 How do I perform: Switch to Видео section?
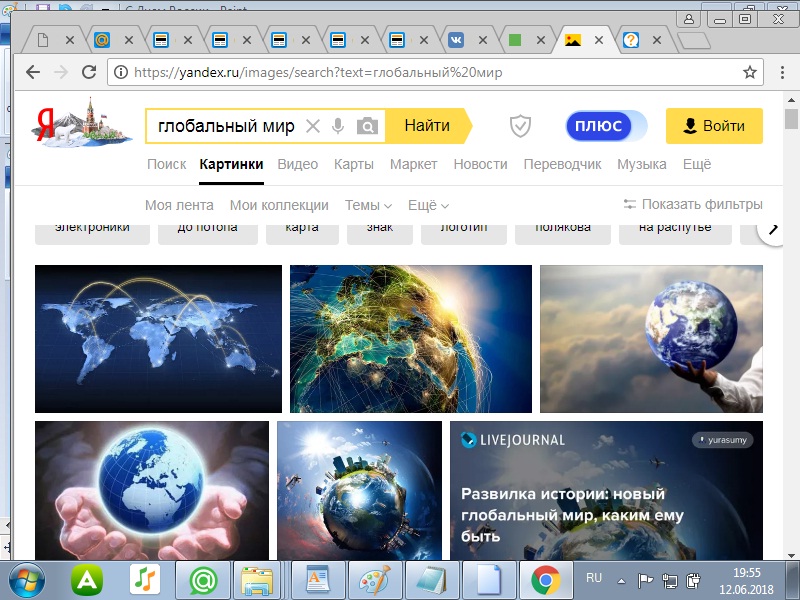pyautogui.click(x=297, y=164)
